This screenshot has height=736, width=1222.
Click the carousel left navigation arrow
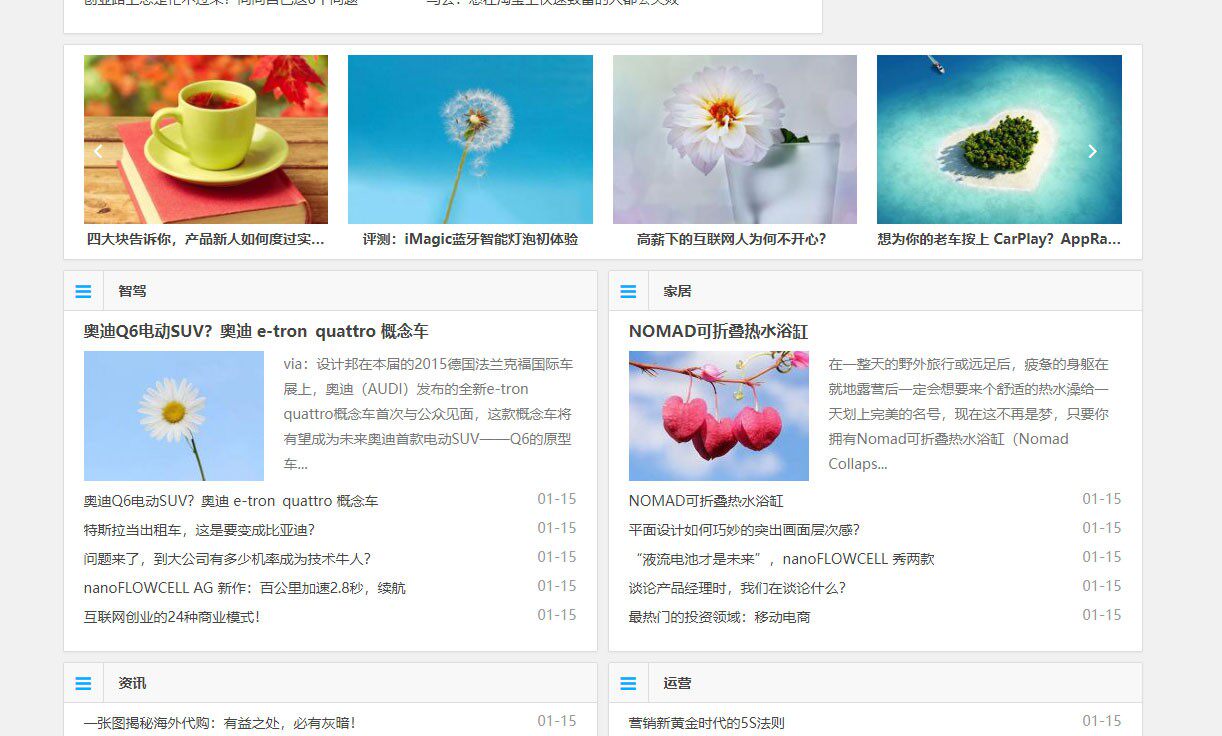point(97,151)
